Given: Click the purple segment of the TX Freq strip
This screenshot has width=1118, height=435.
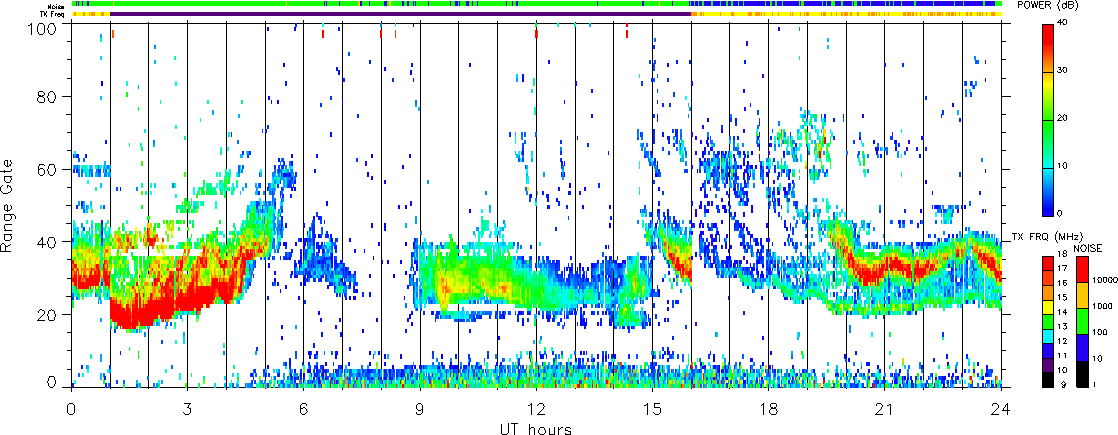Looking at the screenshot, I should tap(400, 14).
